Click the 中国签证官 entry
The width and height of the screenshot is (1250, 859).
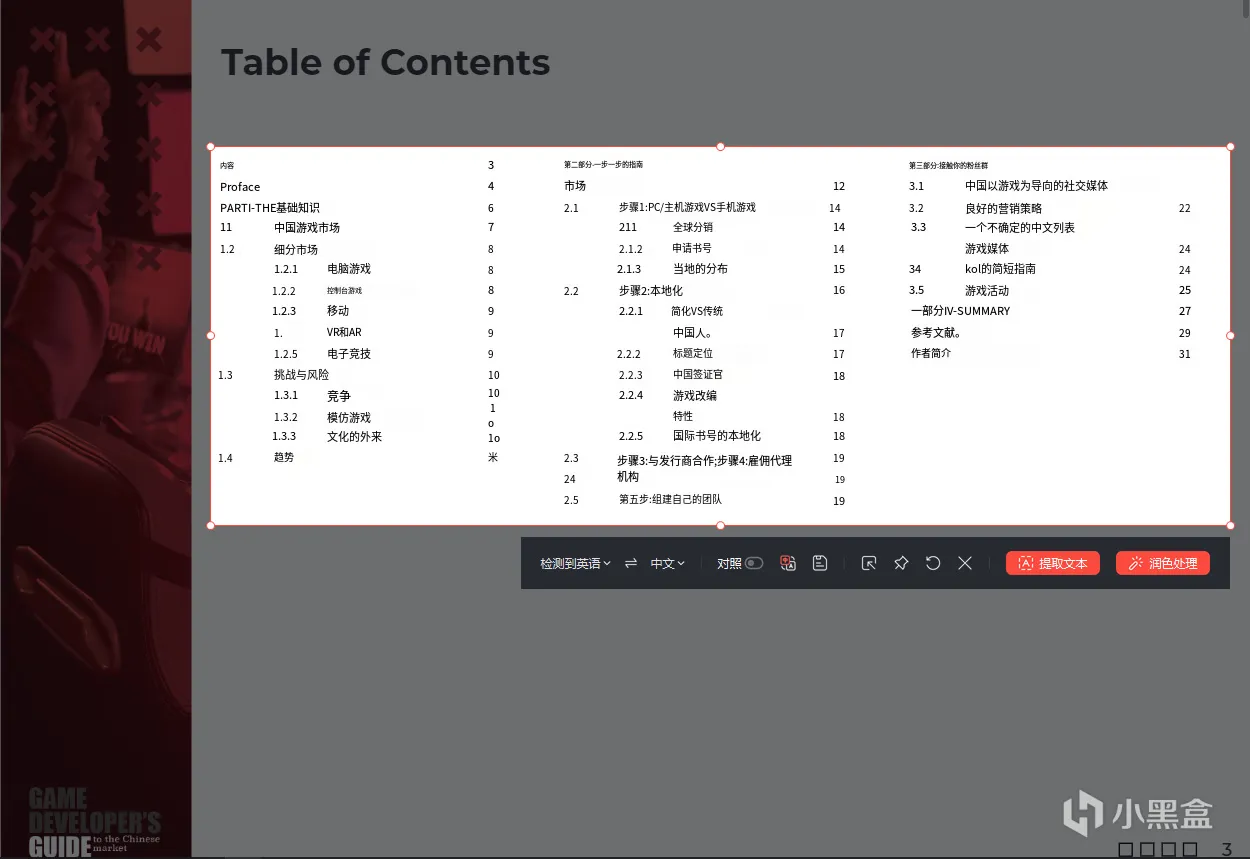click(698, 375)
